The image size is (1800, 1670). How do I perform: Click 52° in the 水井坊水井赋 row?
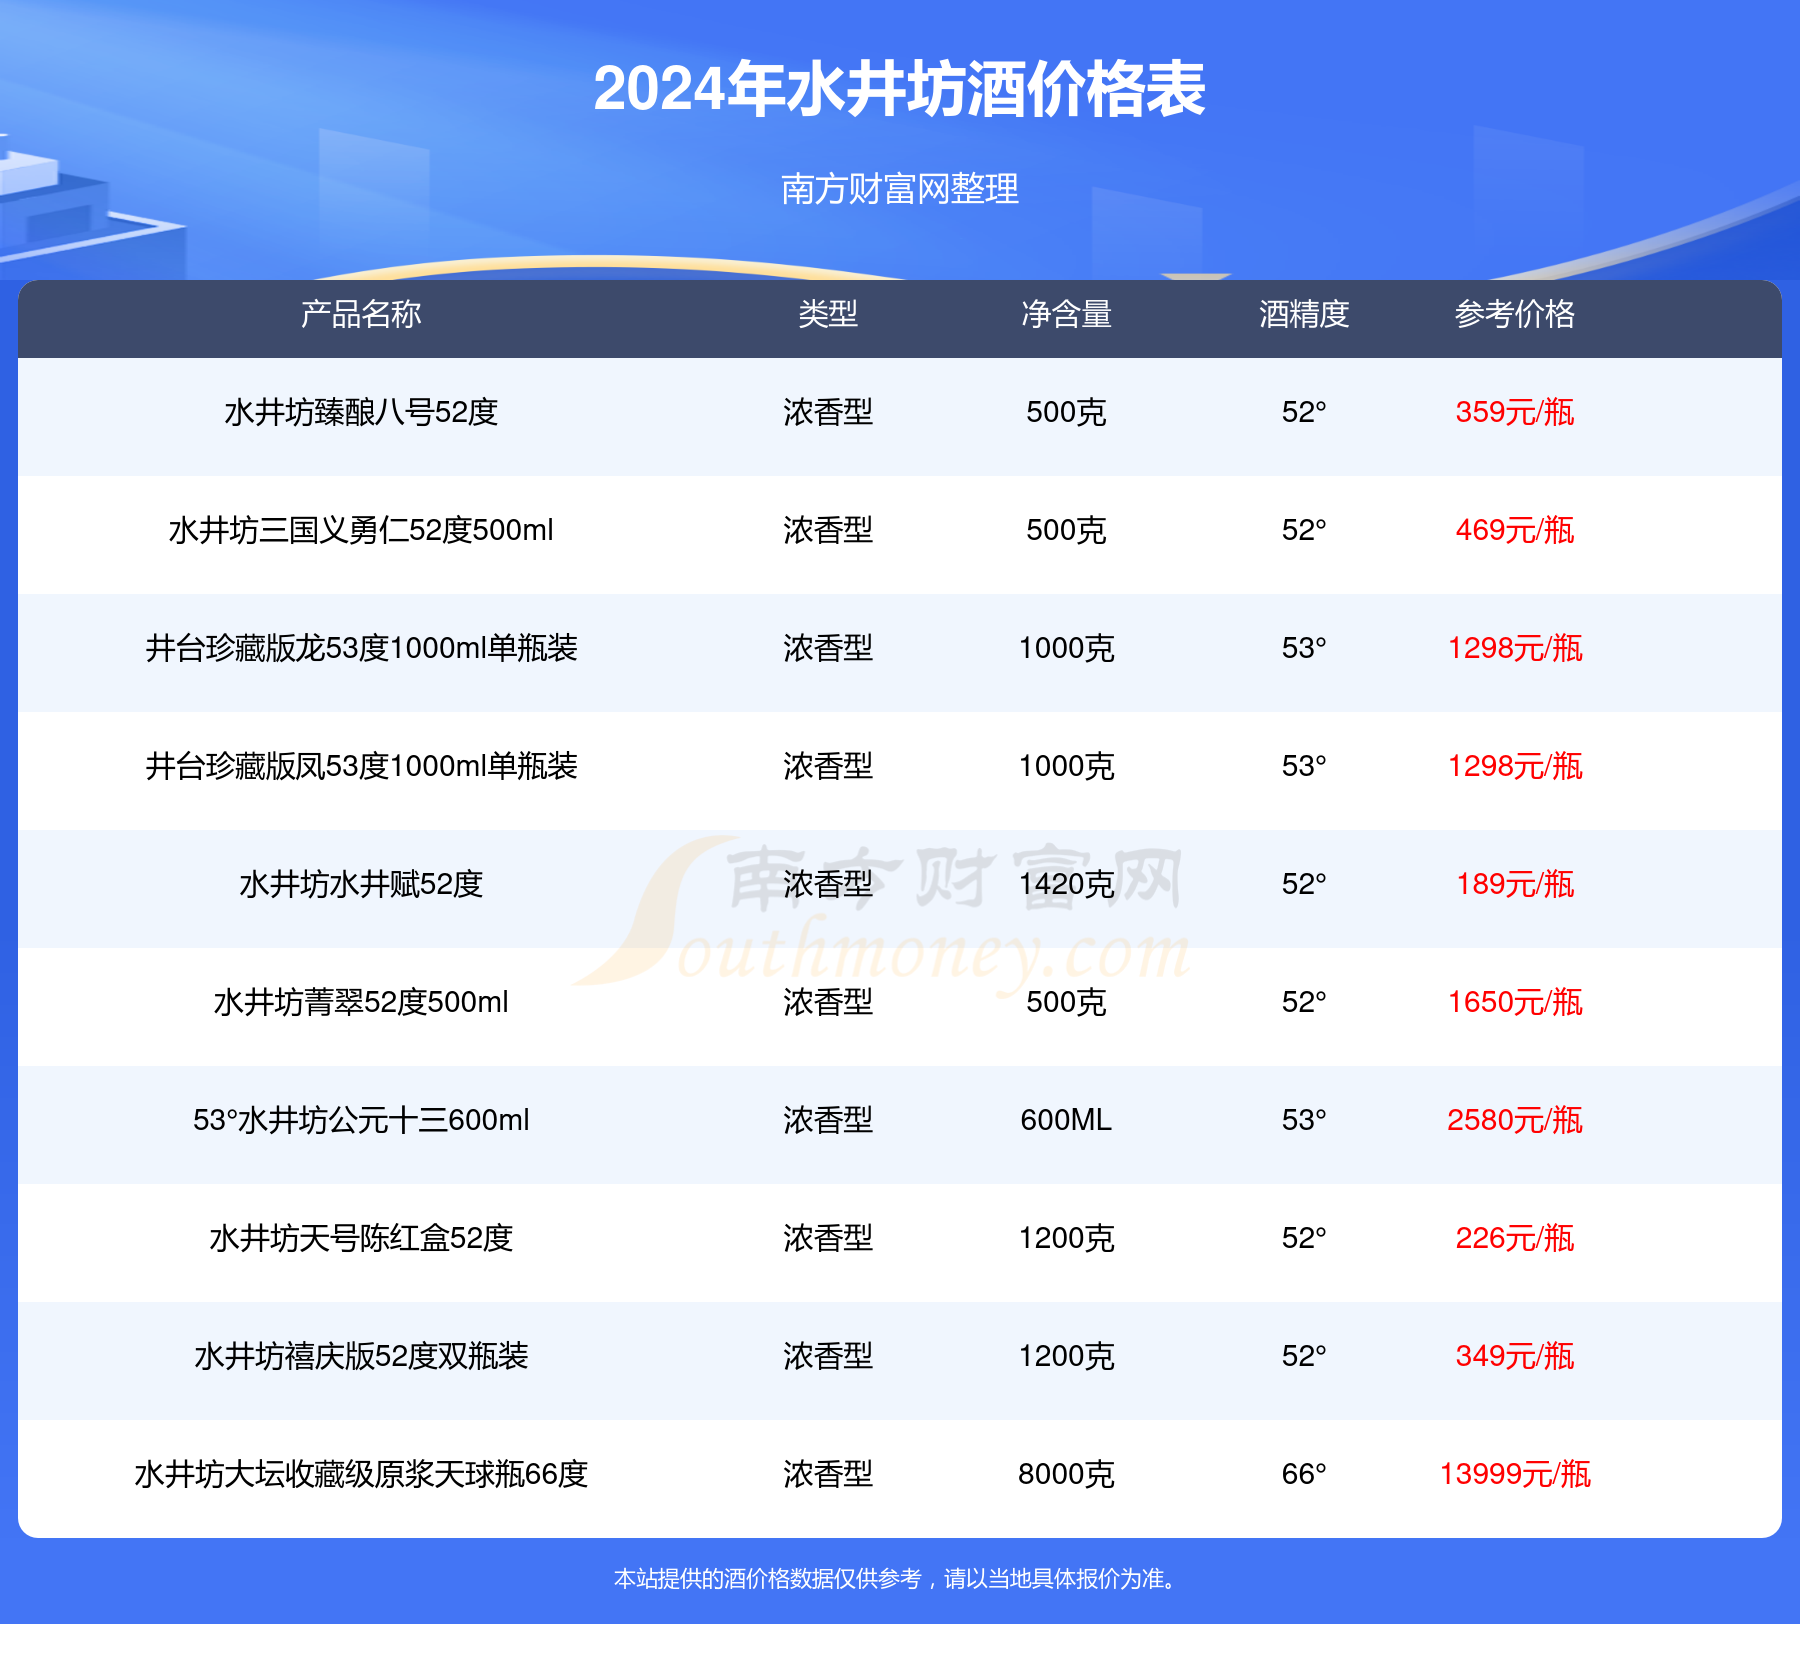(1304, 884)
